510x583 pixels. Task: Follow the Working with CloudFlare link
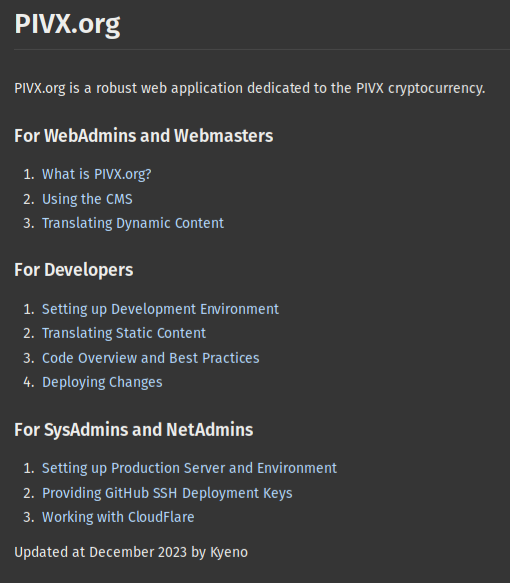coord(118,517)
